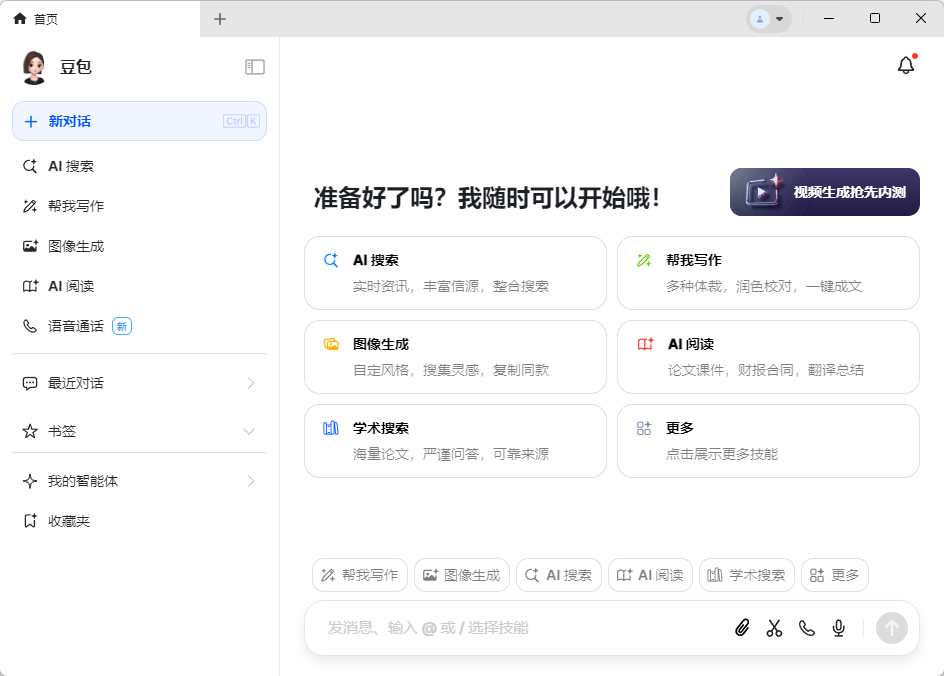Click the orange 图像生成 card icon
This screenshot has height=676, width=944.
[331, 344]
